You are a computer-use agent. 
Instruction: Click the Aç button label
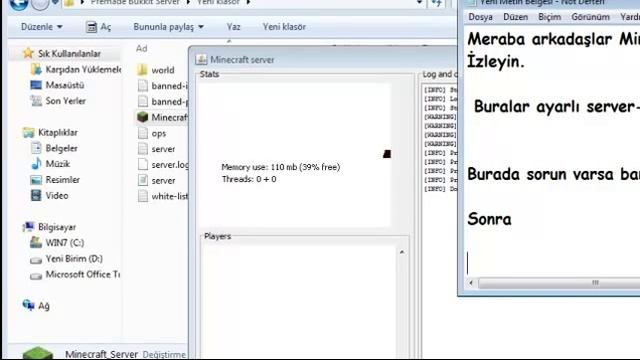[106, 27]
